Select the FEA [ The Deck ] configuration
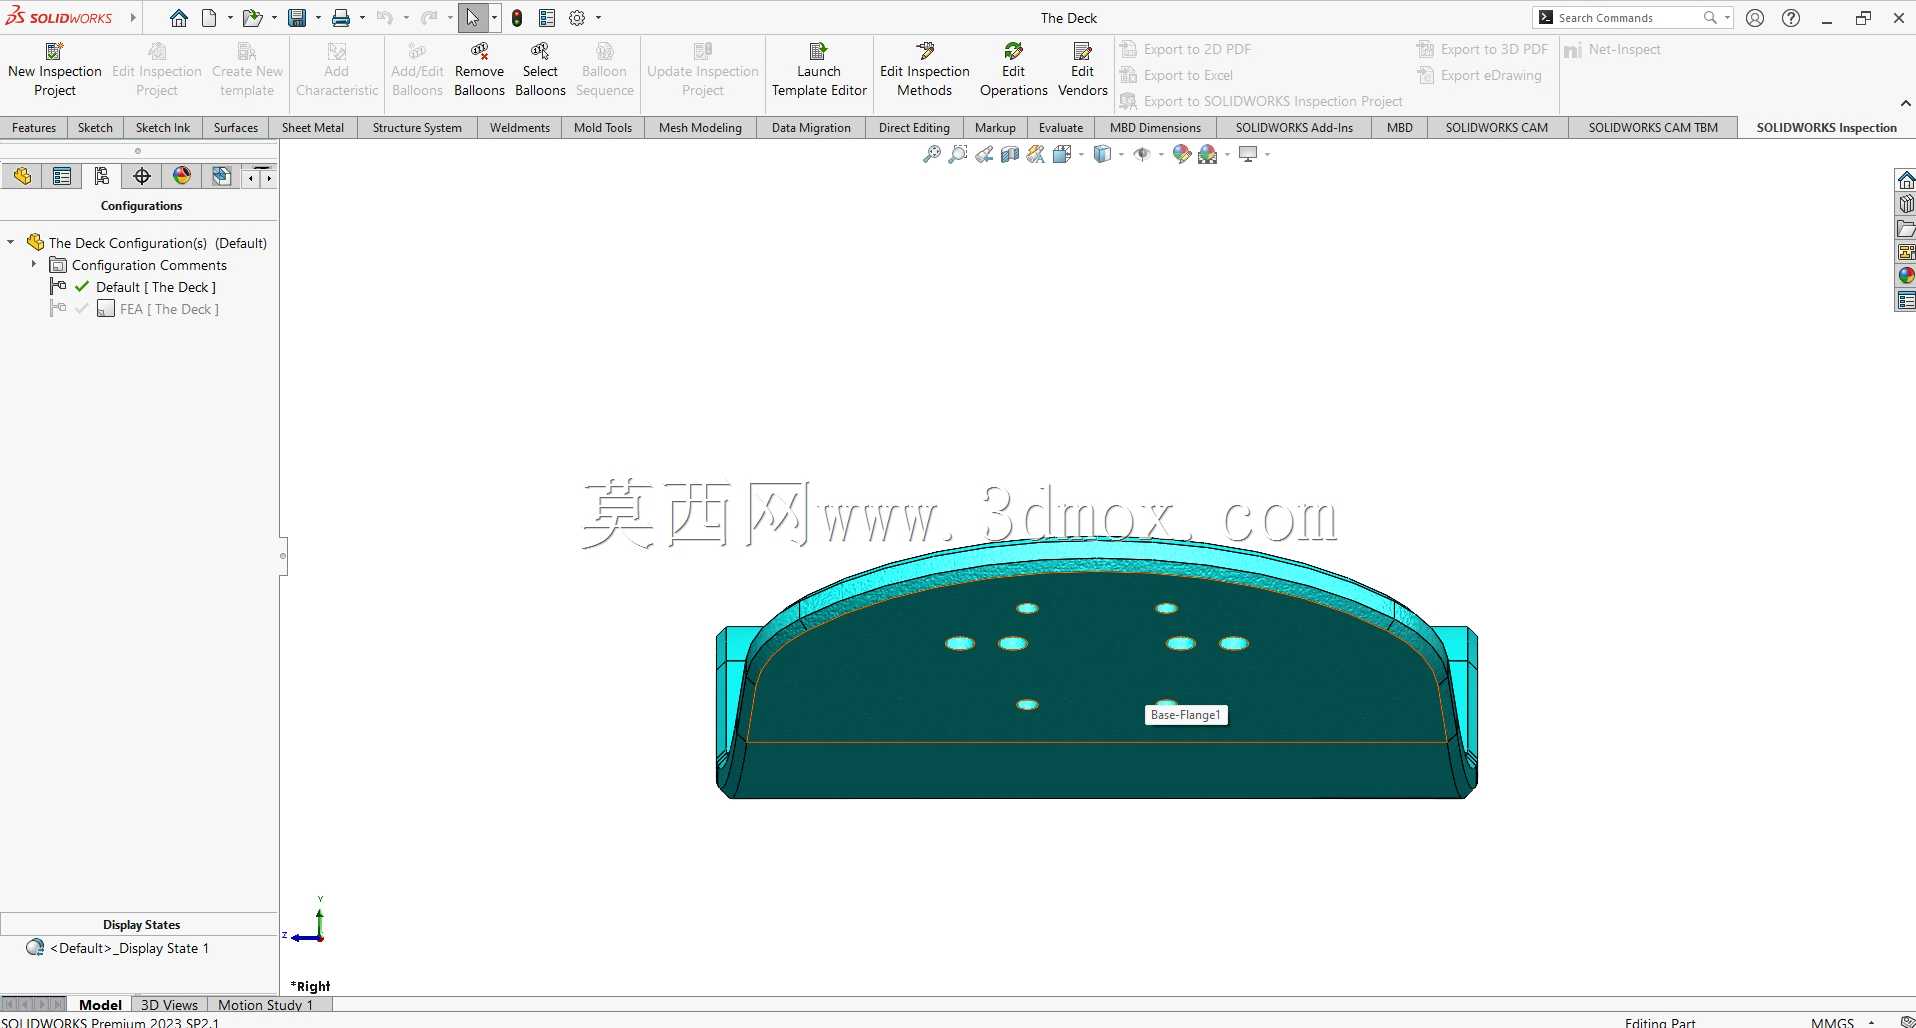 pos(169,309)
